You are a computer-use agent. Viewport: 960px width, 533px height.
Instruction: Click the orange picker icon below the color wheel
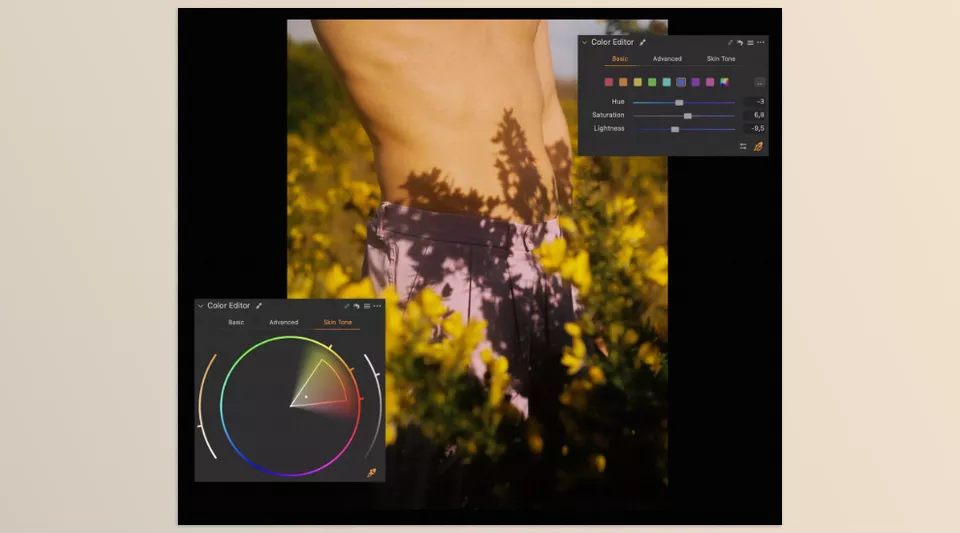372,472
